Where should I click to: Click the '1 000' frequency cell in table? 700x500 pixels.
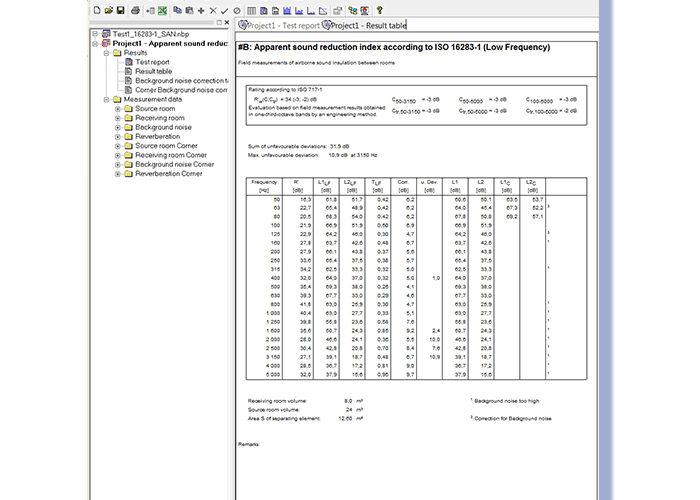272,313
